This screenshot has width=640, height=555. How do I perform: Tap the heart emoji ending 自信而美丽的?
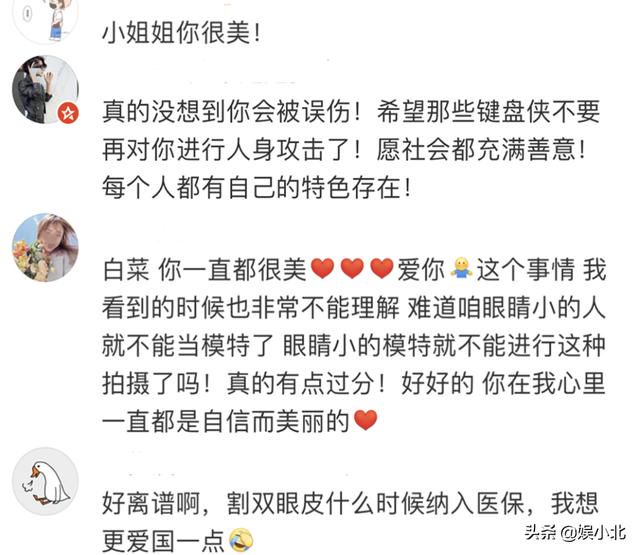click(365, 420)
